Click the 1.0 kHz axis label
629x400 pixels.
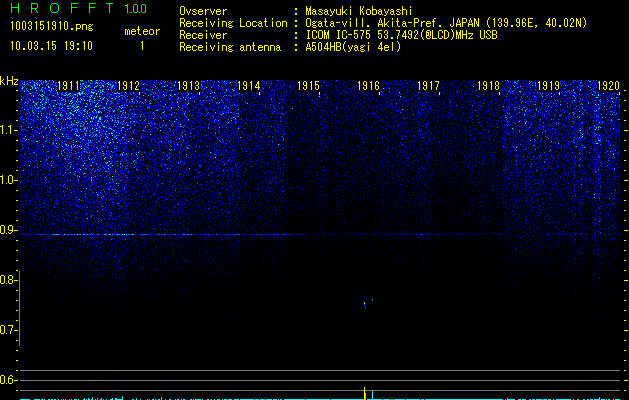[x=8, y=180]
